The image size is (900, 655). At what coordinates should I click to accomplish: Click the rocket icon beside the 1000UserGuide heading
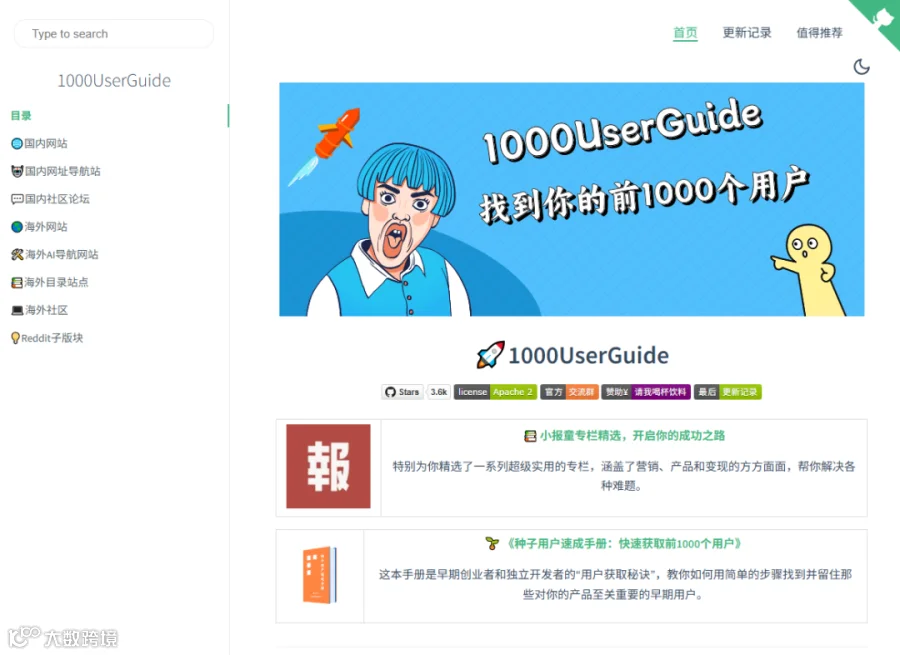[x=491, y=355]
